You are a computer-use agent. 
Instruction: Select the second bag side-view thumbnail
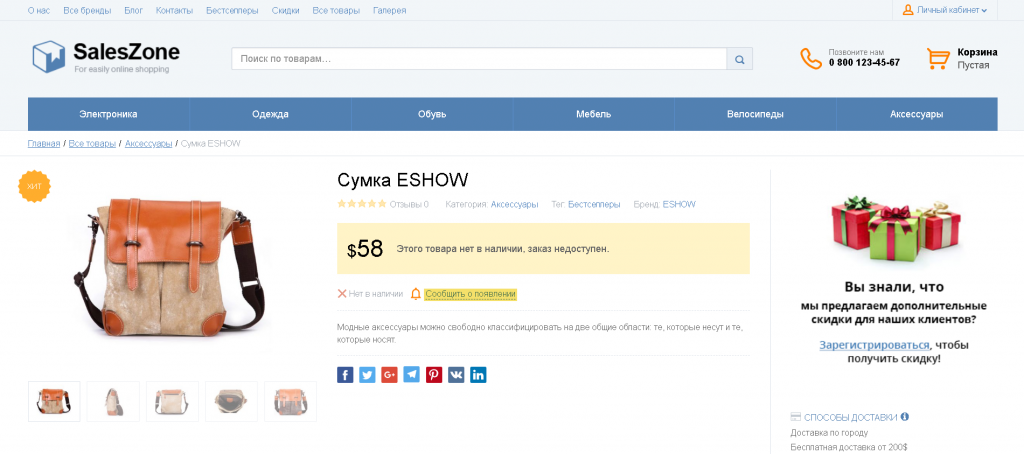(x=113, y=401)
